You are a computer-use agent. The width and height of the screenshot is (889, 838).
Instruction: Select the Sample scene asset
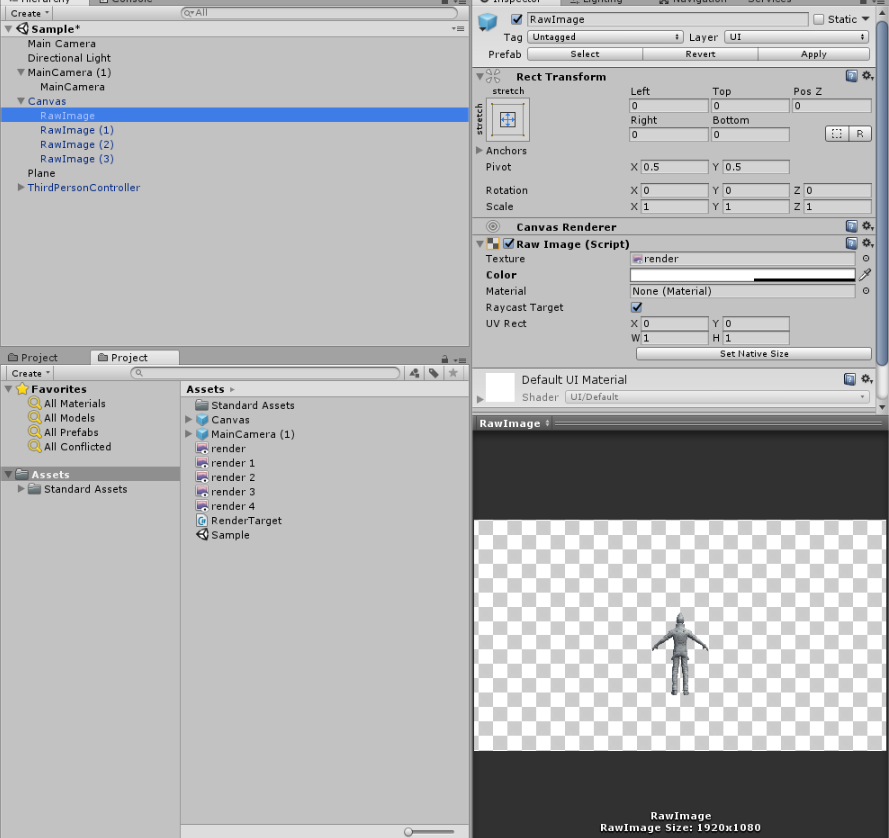point(223,535)
